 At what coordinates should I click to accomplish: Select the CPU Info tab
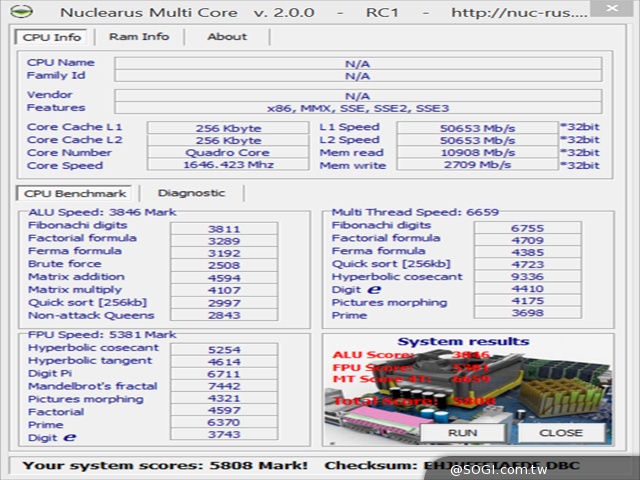point(52,37)
